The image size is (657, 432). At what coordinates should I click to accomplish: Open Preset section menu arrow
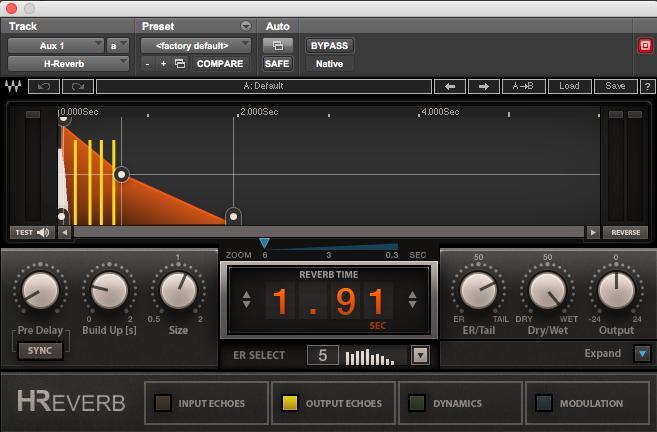(x=246, y=26)
